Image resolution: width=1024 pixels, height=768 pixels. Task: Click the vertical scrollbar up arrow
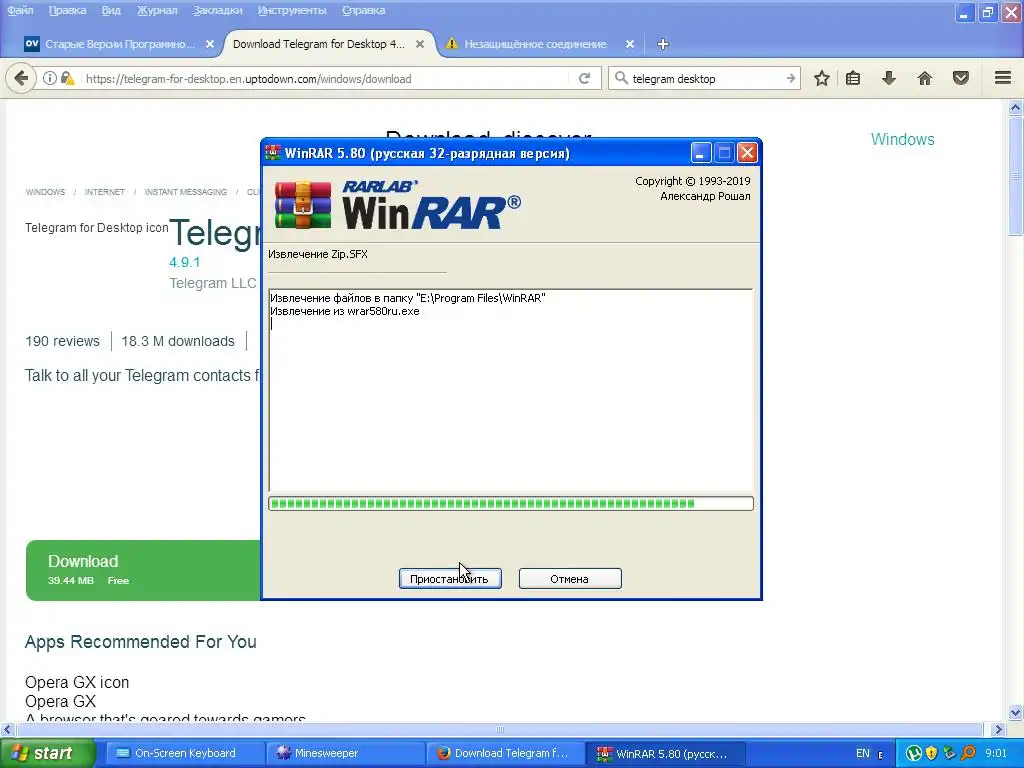[x=1015, y=107]
